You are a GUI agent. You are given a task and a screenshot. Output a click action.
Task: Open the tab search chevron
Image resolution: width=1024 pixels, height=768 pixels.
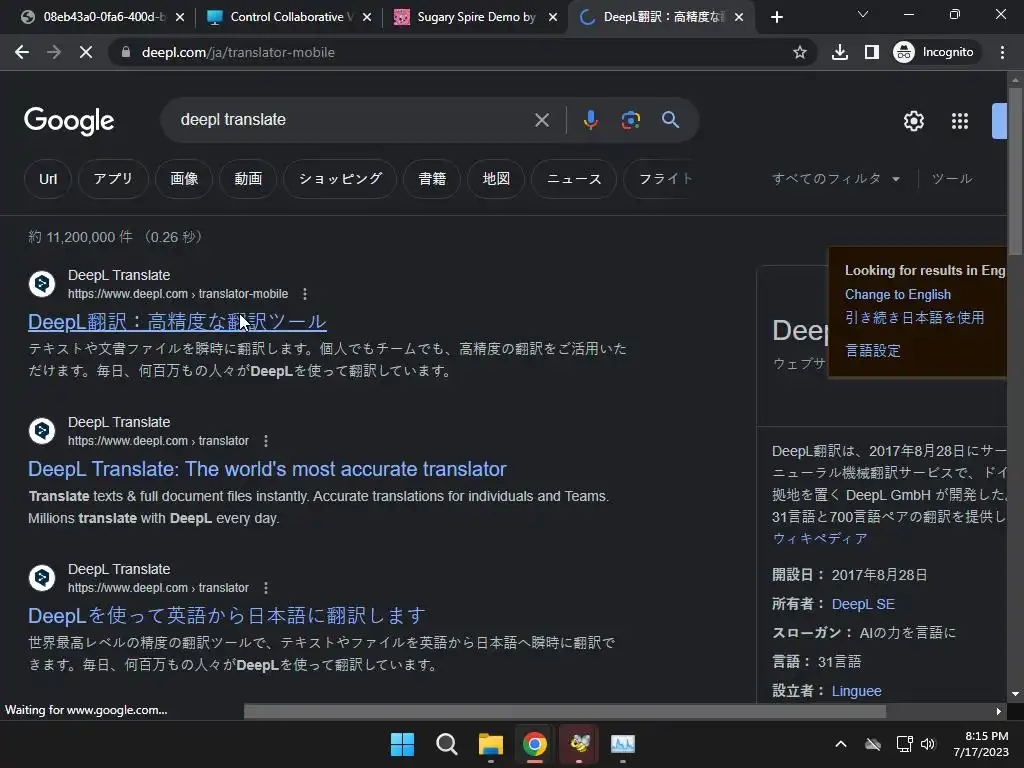point(863,14)
